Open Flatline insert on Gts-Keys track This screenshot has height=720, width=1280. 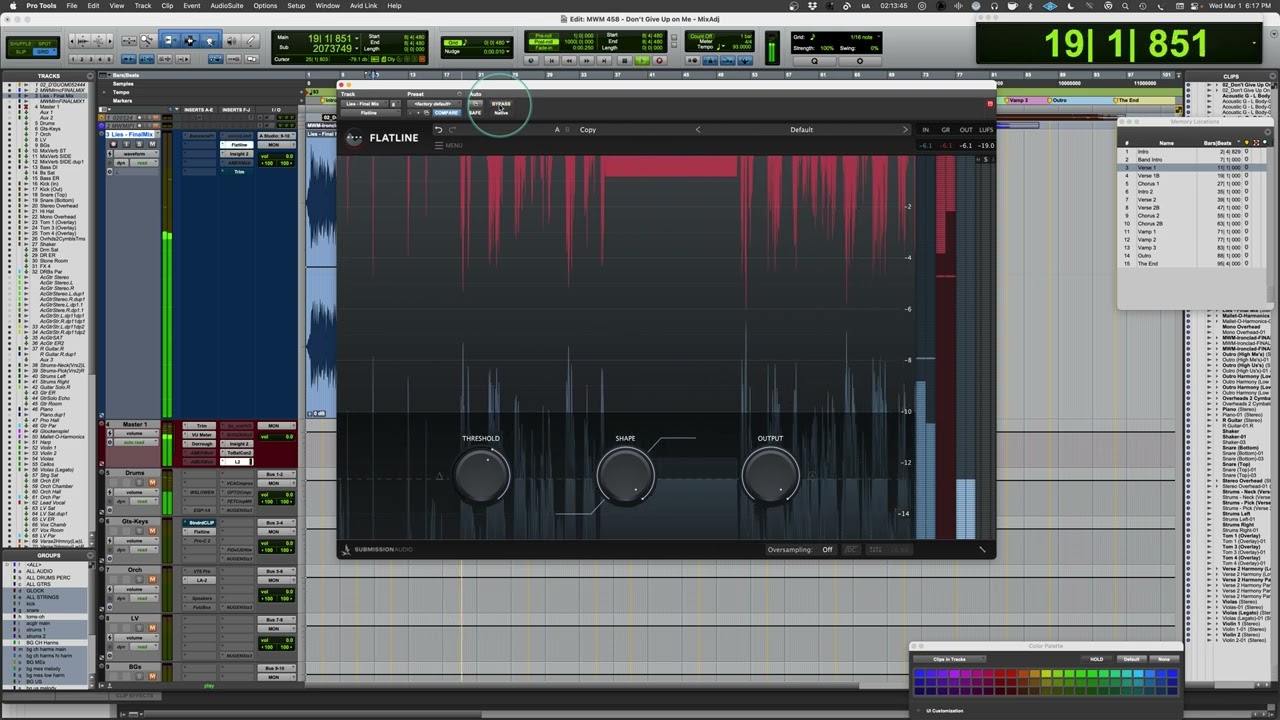tap(202, 532)
